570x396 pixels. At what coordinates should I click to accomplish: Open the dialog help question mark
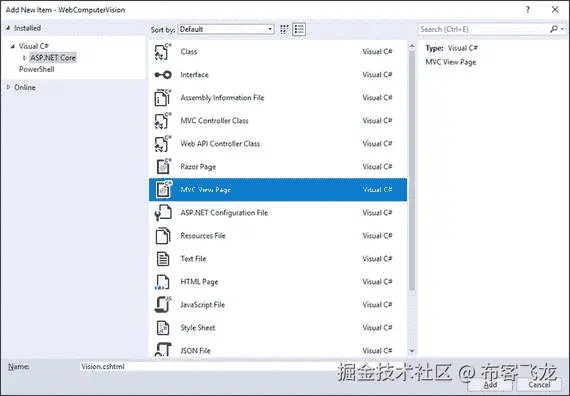pyautogui.click(x=528, y=10)
